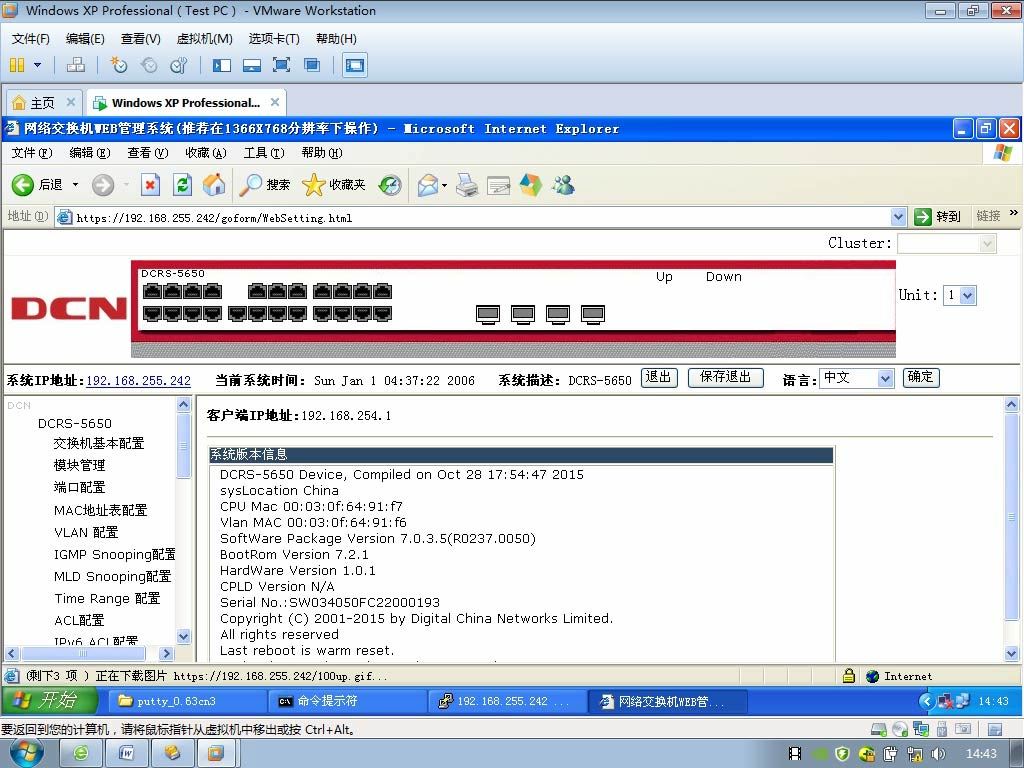Viewport: 1024px width, 768px height.
Task: Open IE 查看(V) menu
Action: [148, 153]
